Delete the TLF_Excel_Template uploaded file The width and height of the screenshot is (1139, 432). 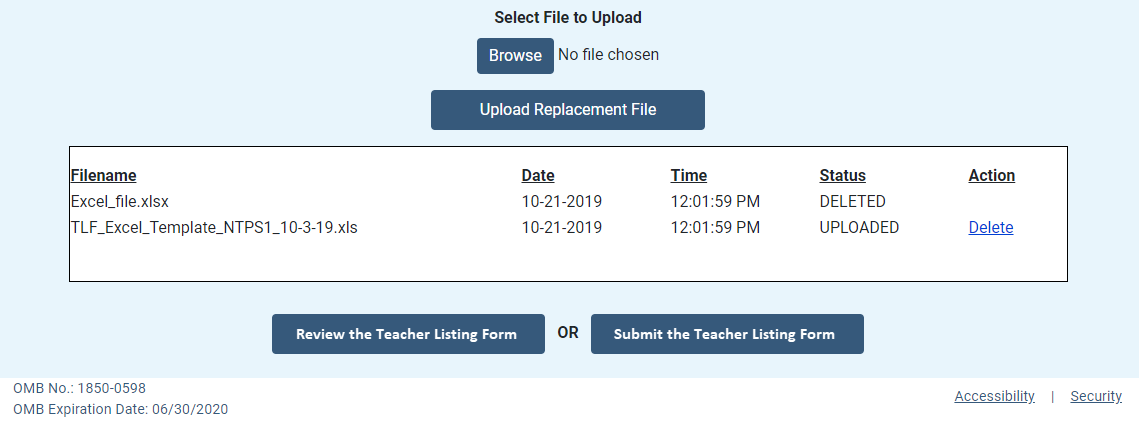990,228
